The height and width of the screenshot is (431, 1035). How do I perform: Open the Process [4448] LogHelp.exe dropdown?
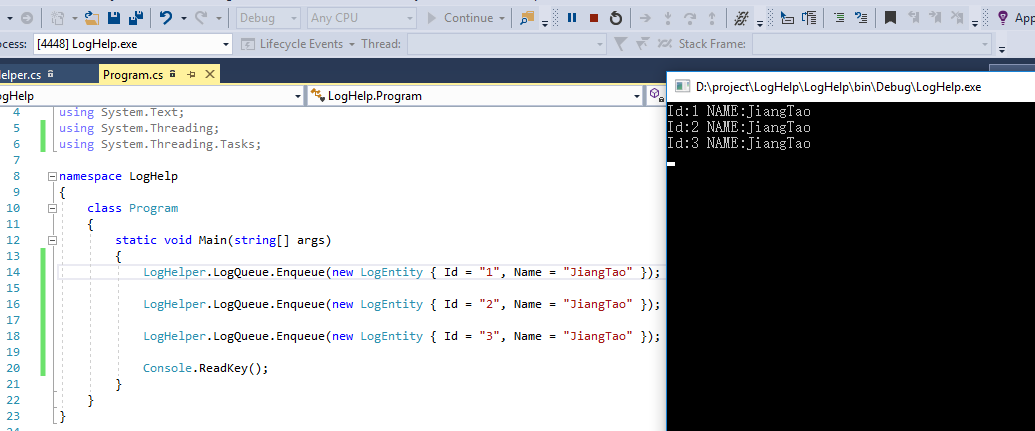pyautogui.click(x=132, y=44)
